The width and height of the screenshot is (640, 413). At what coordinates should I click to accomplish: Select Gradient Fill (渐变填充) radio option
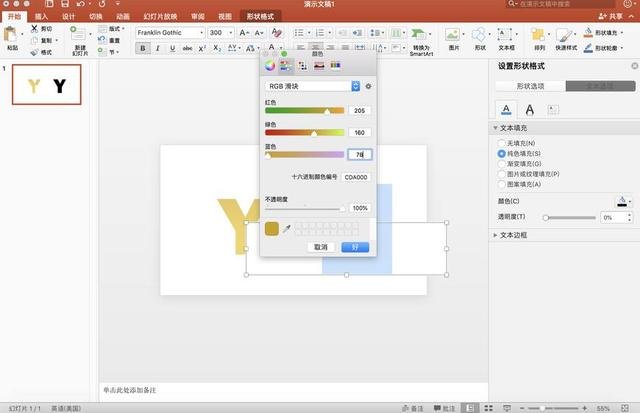[501, 164]
